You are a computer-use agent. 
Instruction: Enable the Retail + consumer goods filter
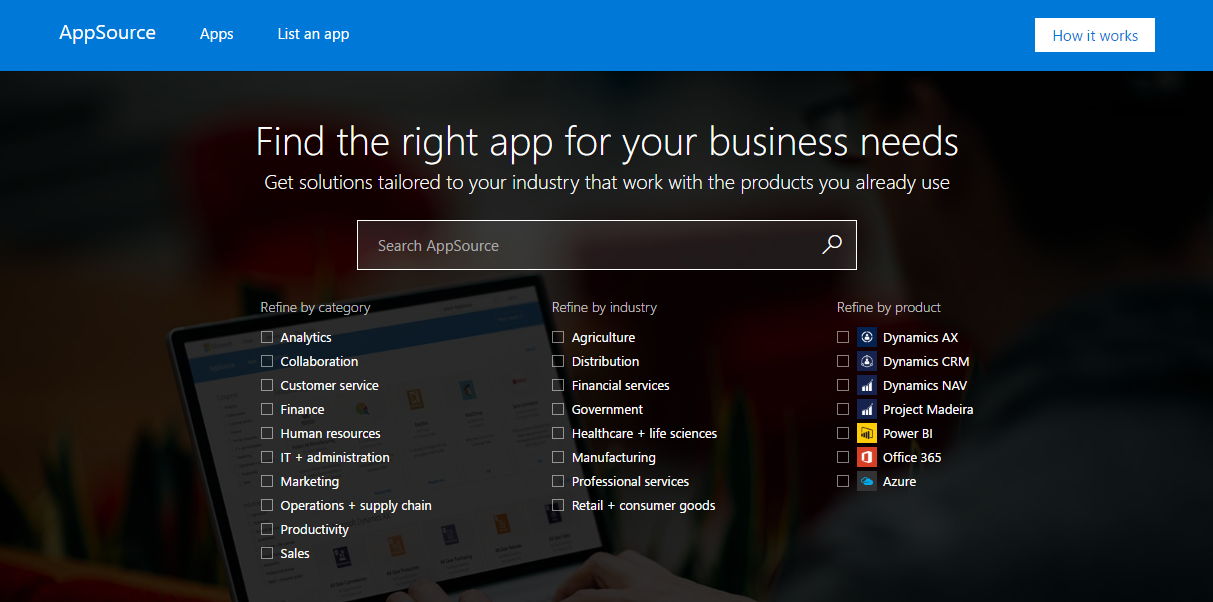tap(558, 505)
